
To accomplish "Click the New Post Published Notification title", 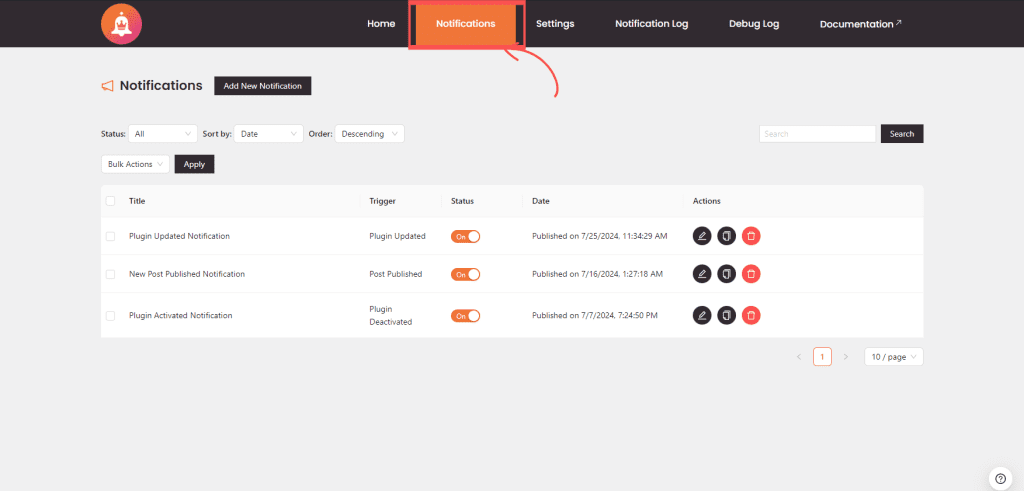I will pos(187,274).
